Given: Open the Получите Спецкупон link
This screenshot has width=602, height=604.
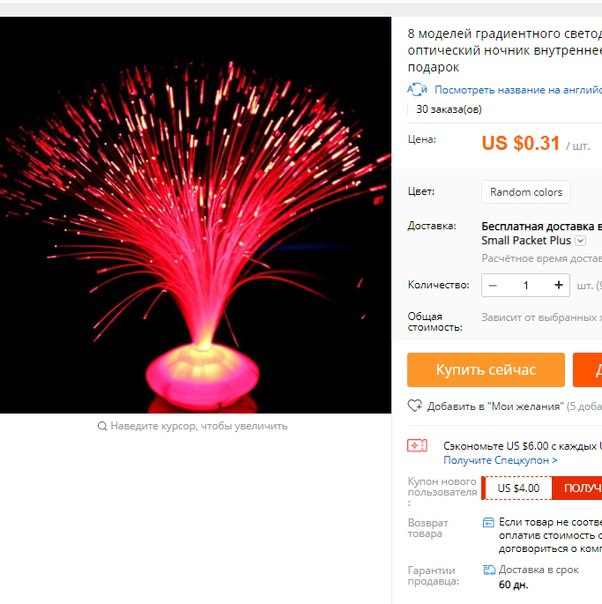Looking at the screenshot, I should [500, 460].
